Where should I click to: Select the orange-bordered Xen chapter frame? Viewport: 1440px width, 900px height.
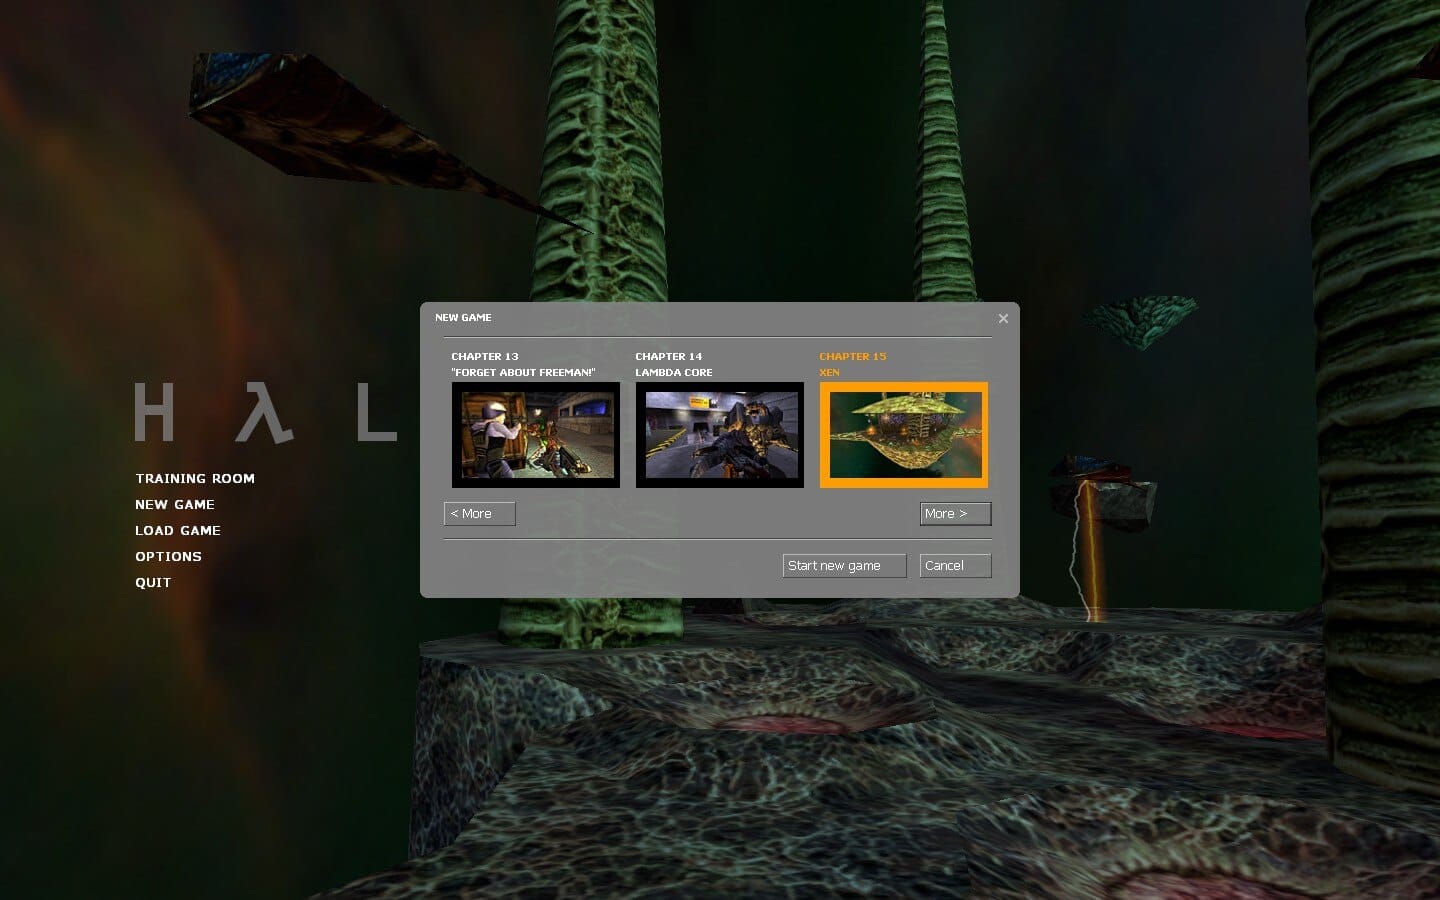click(x=903, y=434)
